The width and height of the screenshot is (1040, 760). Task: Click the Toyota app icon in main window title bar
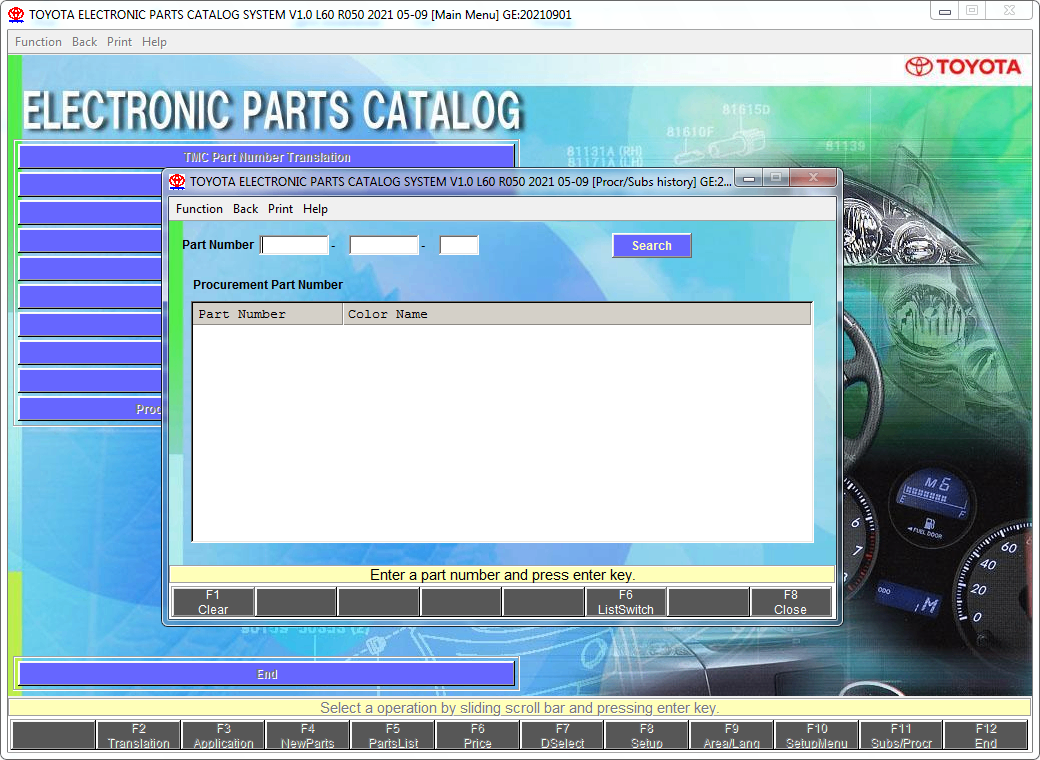click(16, 15)
